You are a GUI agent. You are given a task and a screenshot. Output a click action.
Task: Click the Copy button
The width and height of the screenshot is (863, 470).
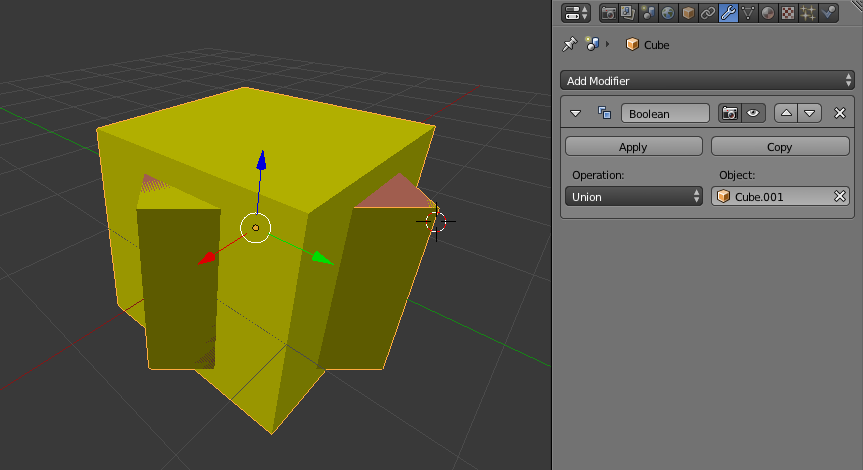tap(780, 146)
